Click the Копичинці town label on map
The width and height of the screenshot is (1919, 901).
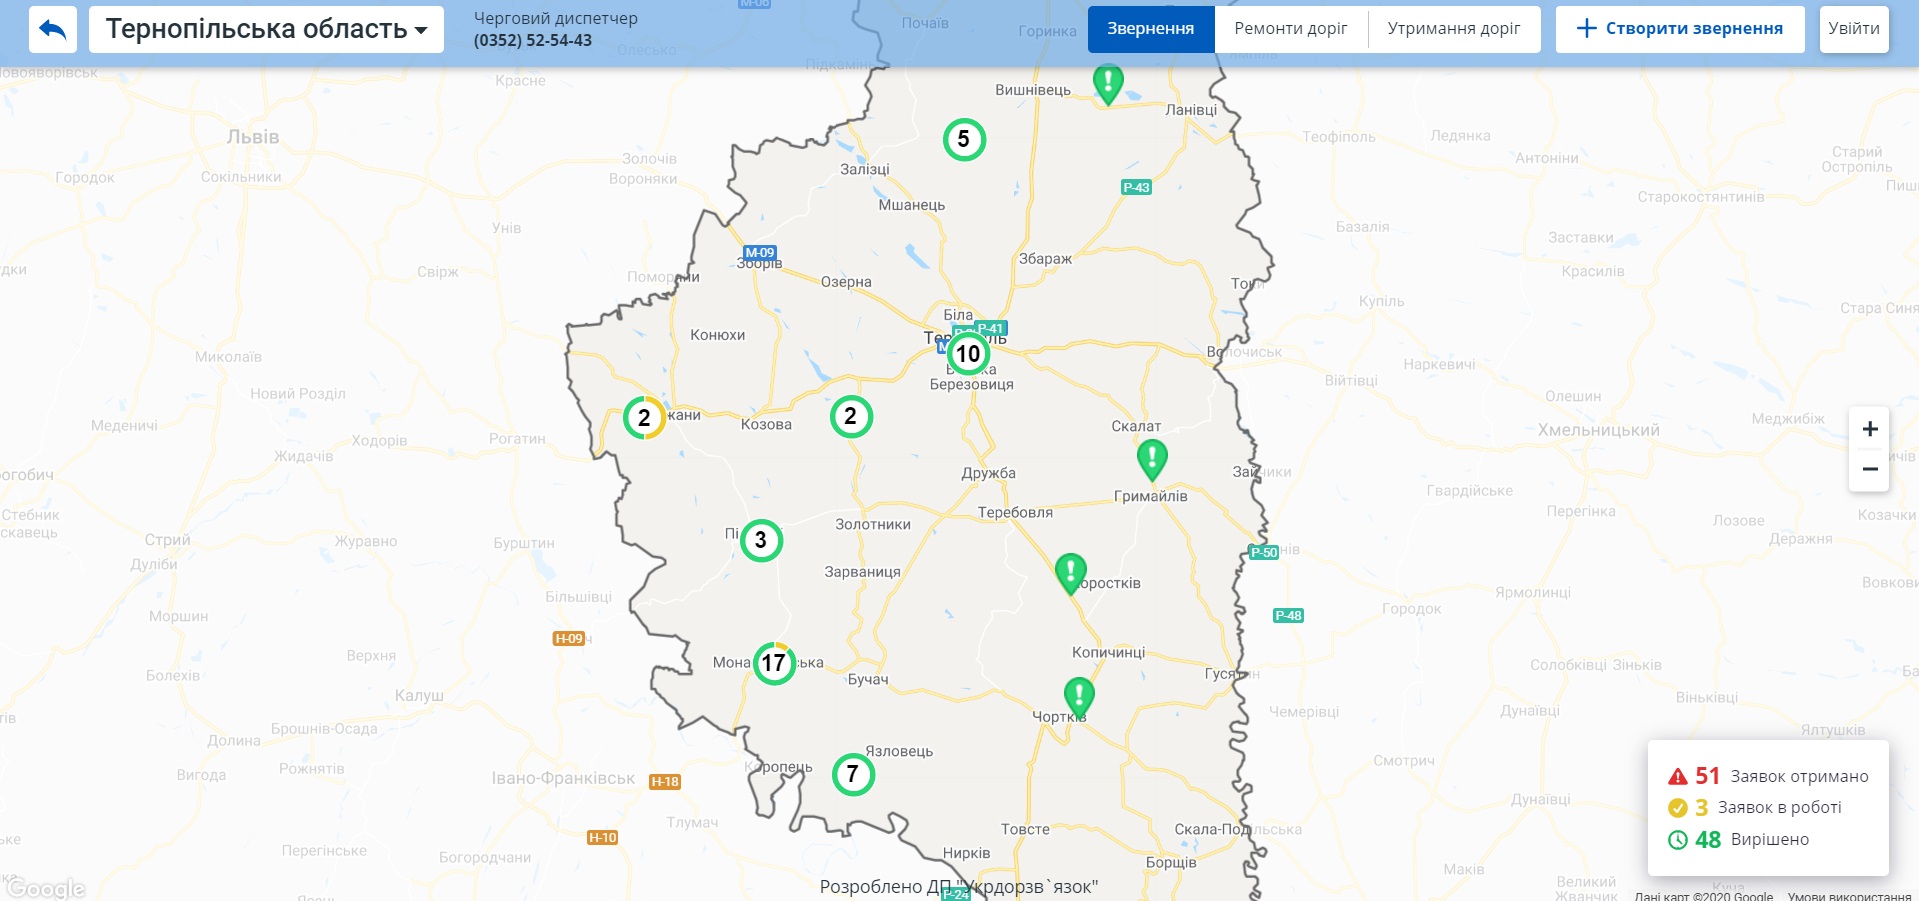(1108, 652)
